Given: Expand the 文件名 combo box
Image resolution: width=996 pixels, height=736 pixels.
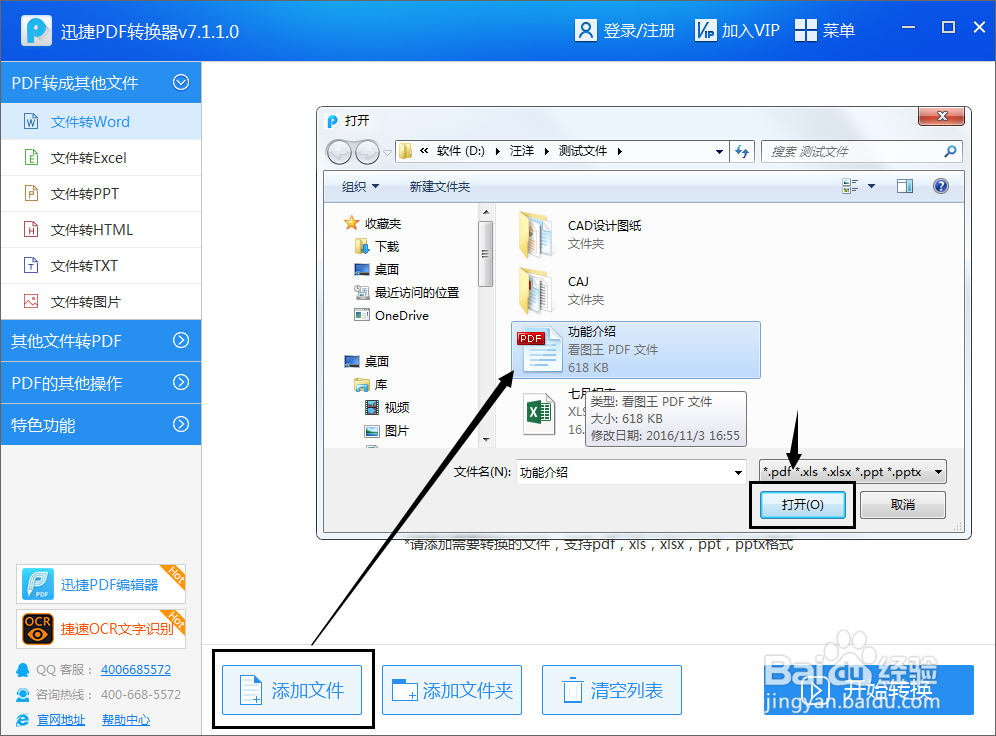Looking at the screenshot, I should click(738, 471).
